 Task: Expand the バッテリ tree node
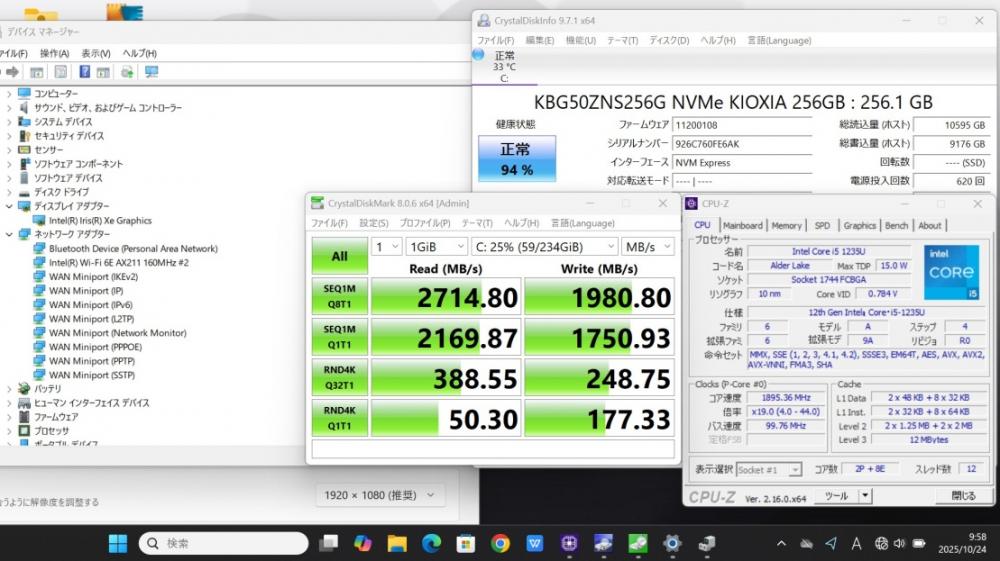click(x=9, y=389)
